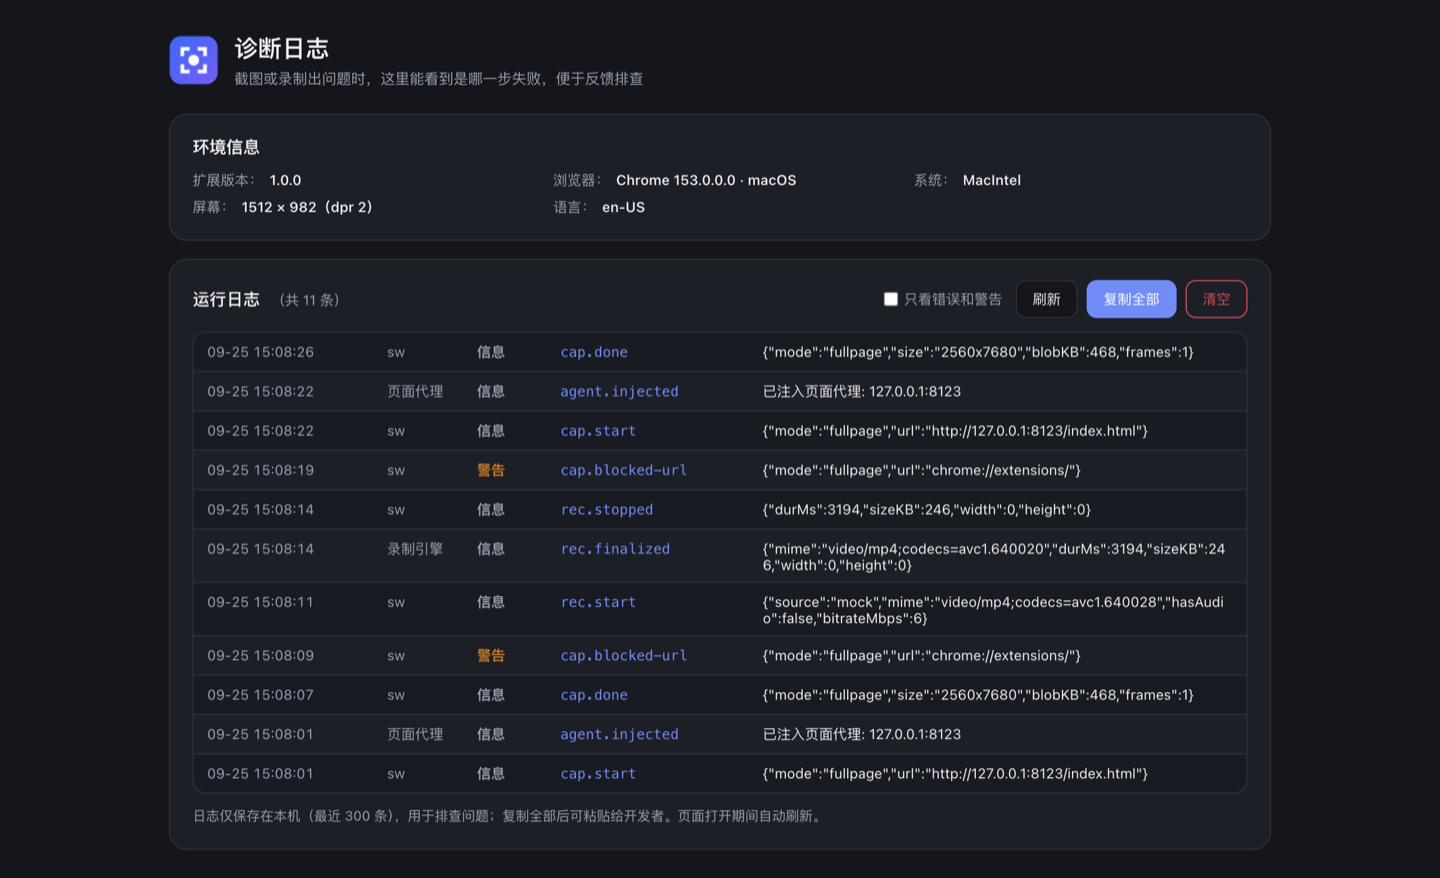Click the rec.start source mock details text
The height and width of the screenshot is (878, 1440).
993,610
